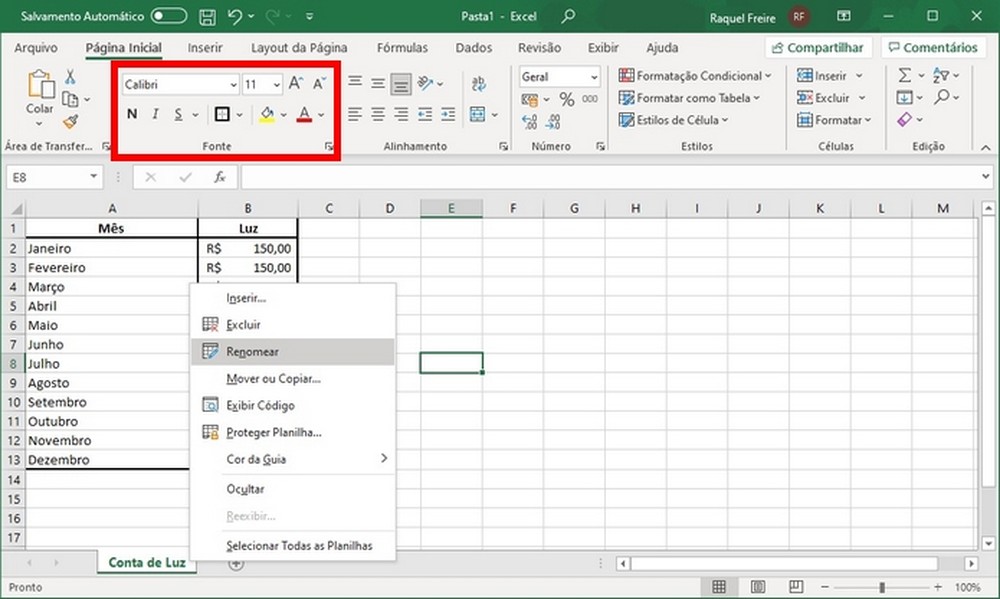Click the text orientation icon
Viewport: 1000px width, 599px height.
(x=425, y=83)
